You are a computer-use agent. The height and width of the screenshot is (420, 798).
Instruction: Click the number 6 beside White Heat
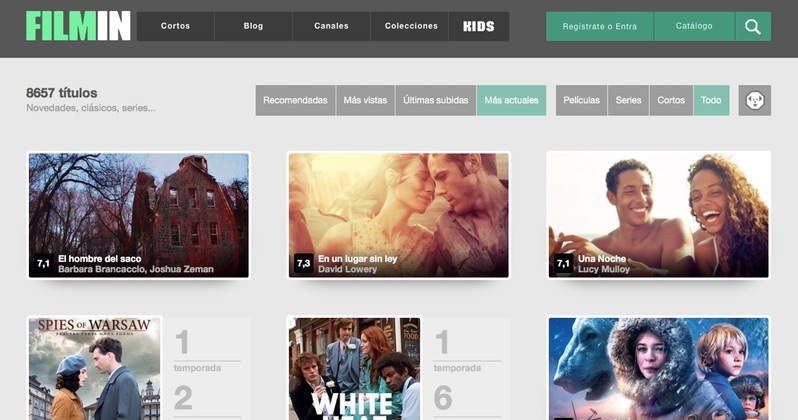click(443, 398)
